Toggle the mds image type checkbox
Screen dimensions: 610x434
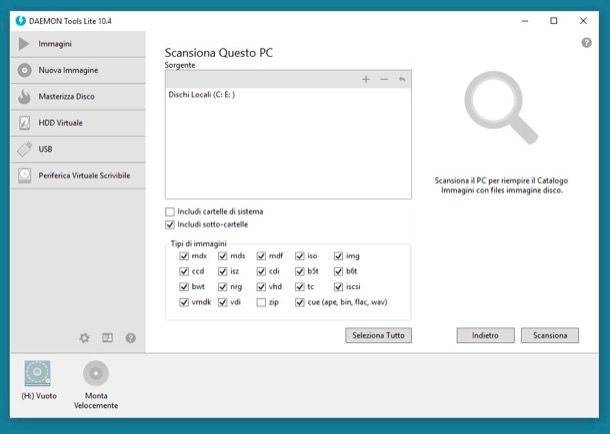coord(222,256)
